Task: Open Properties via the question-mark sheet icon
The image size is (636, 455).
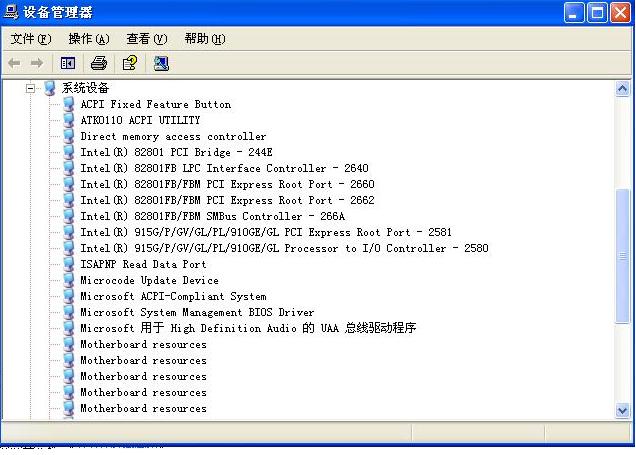Action: [x=130, y=63]
